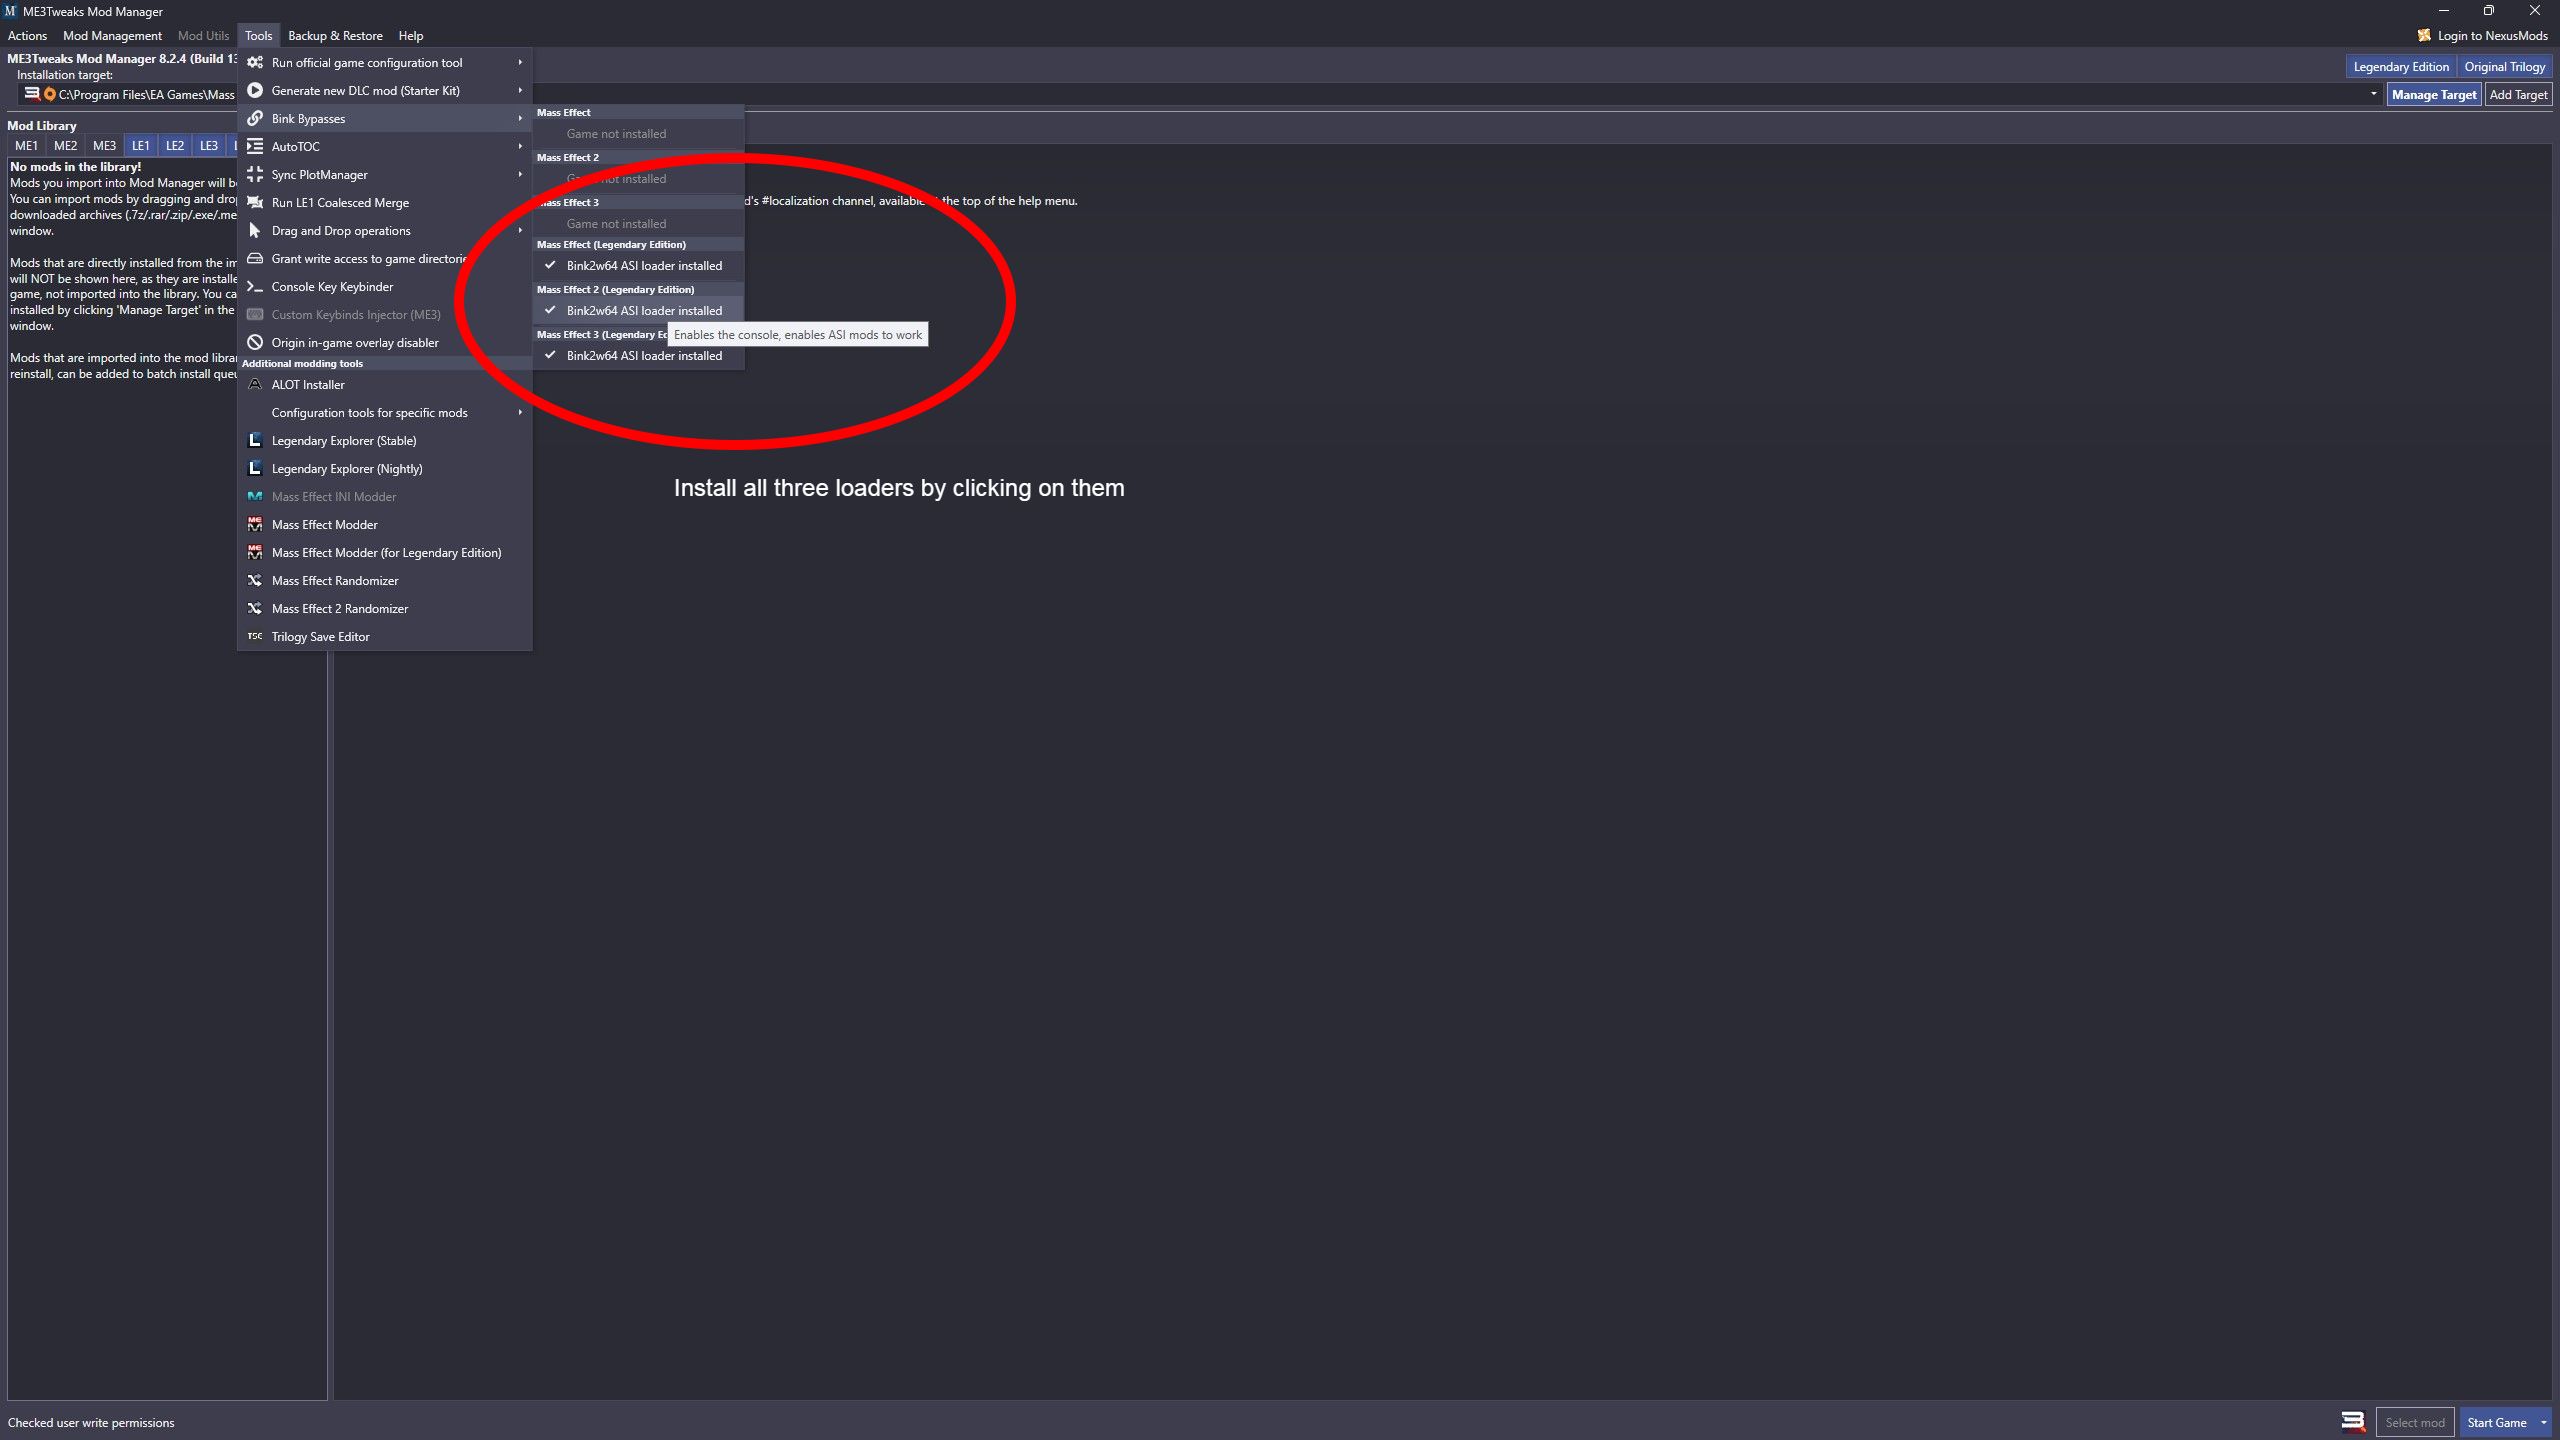This screenshot has width=2560, height=1440.
Task: Toggle Bink2w64 ASI loader for LE1
Action: (x=644, y=265)
